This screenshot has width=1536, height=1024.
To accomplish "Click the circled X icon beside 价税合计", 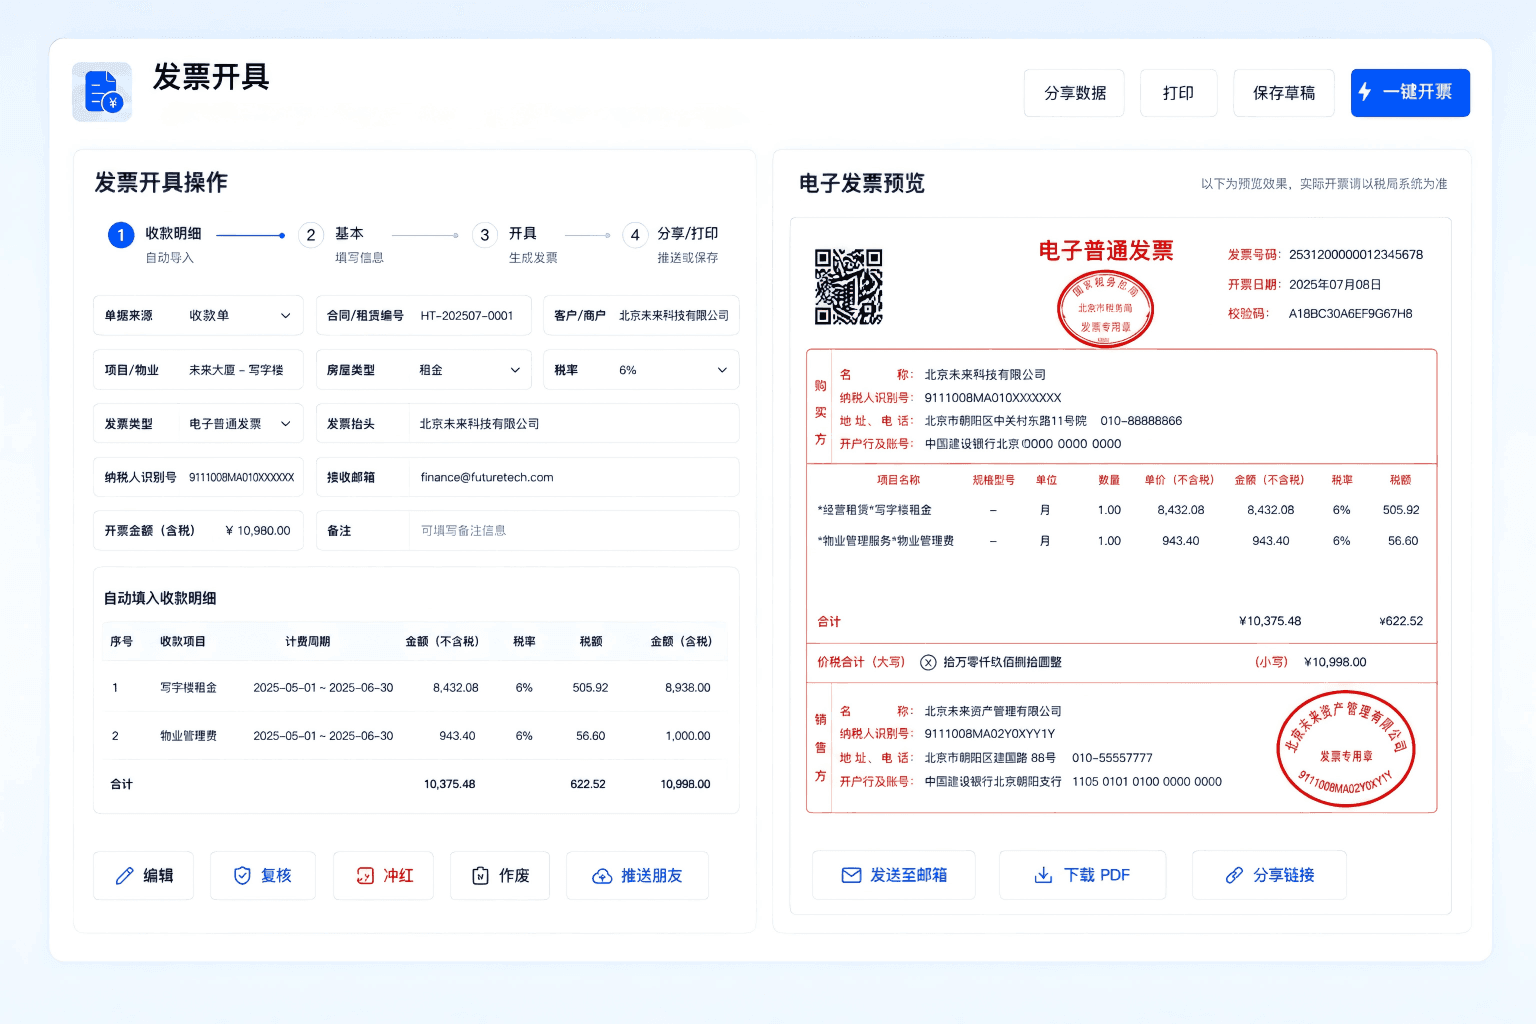I will (928, 662).
